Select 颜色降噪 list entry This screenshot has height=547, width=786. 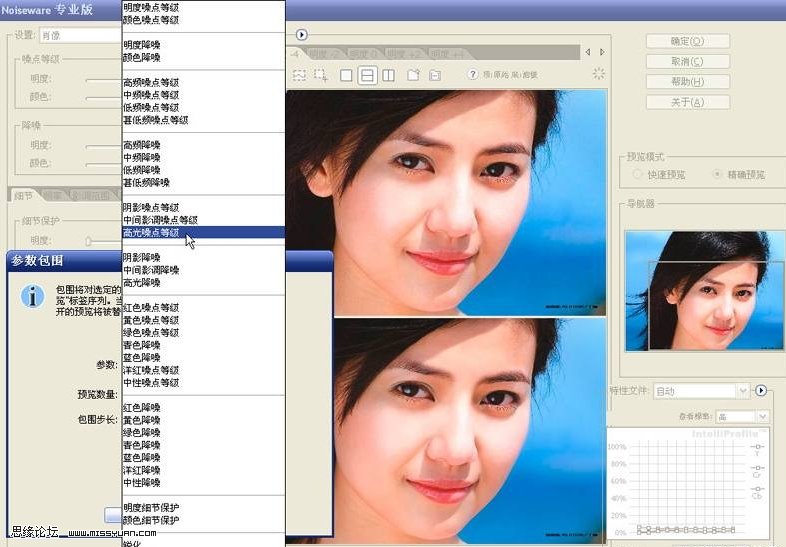coord(204,57)
